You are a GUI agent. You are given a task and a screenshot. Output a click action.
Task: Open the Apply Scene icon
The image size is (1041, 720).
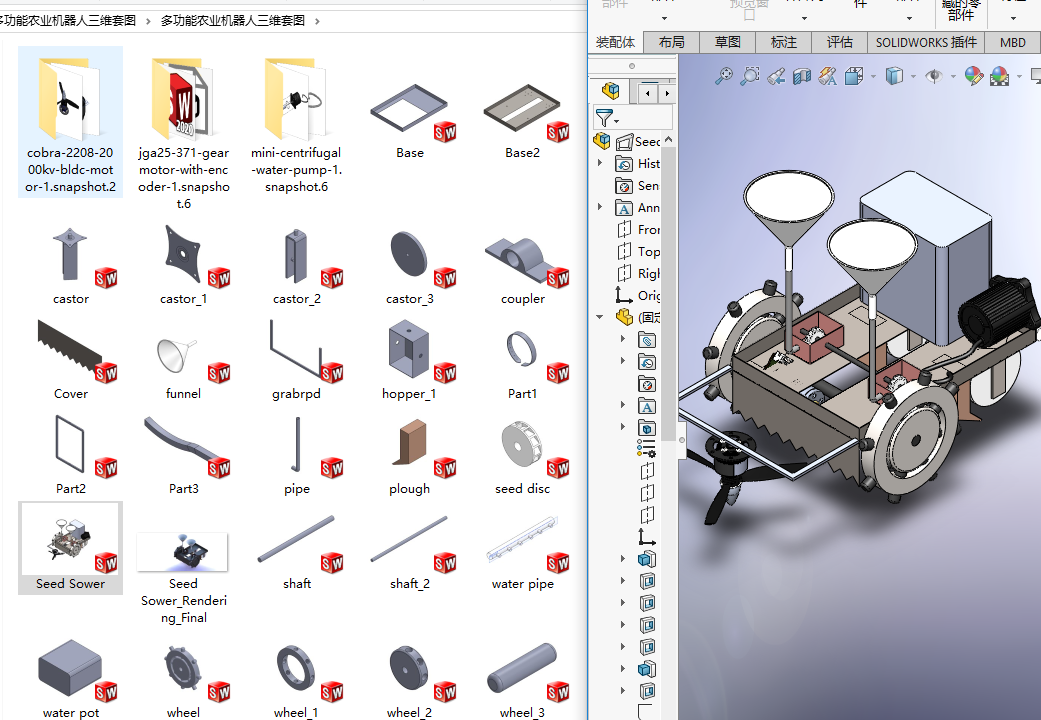point(999,76)
